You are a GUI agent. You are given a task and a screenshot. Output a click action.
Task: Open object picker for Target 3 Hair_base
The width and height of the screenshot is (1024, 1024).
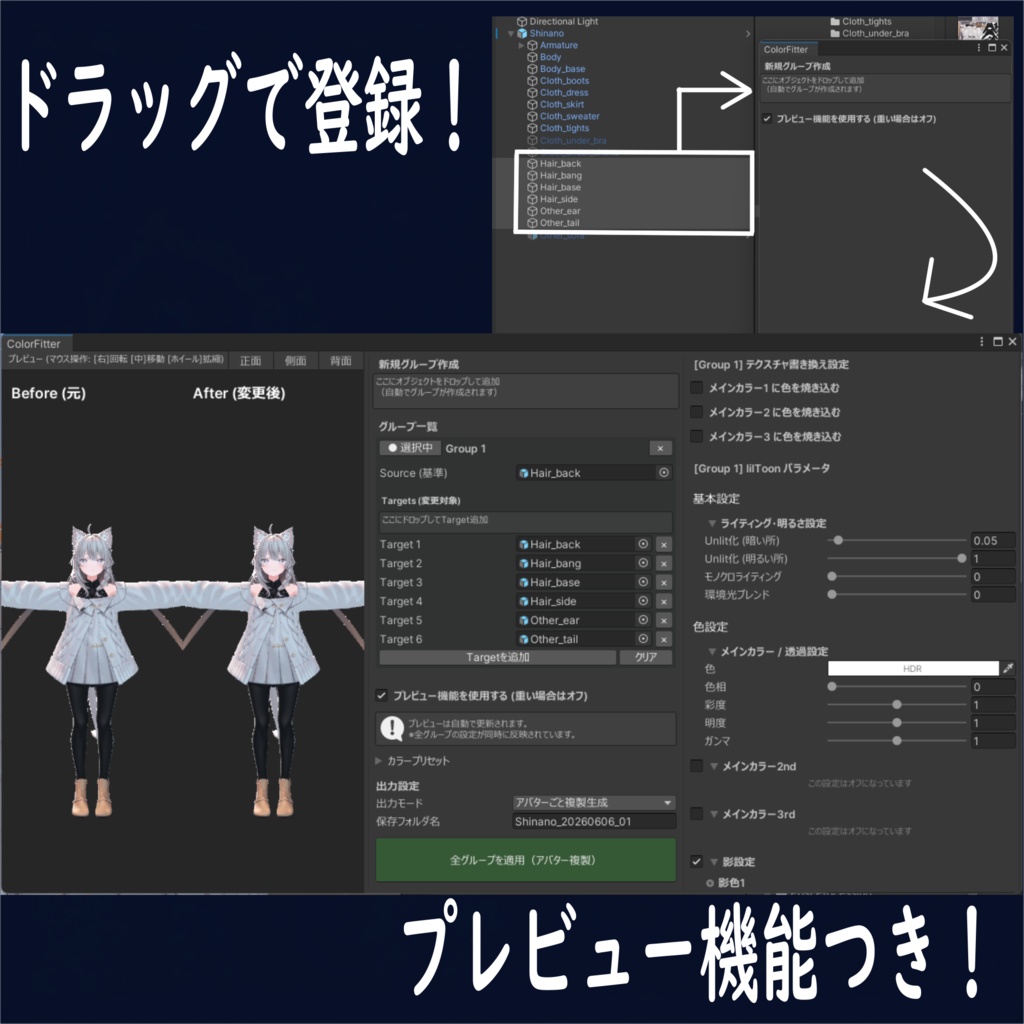coord(643,582)
